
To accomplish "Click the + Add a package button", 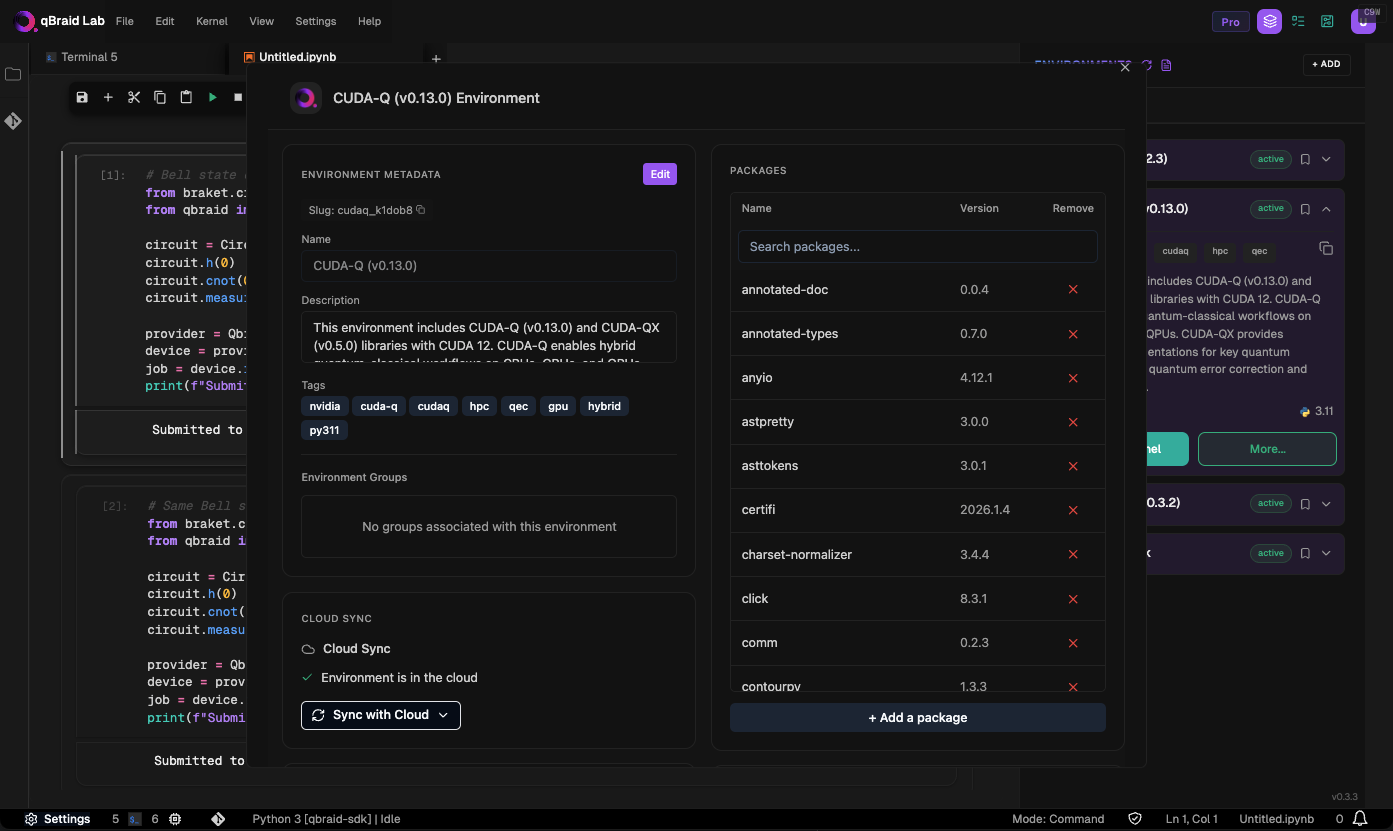I will [x=918, y=717].
